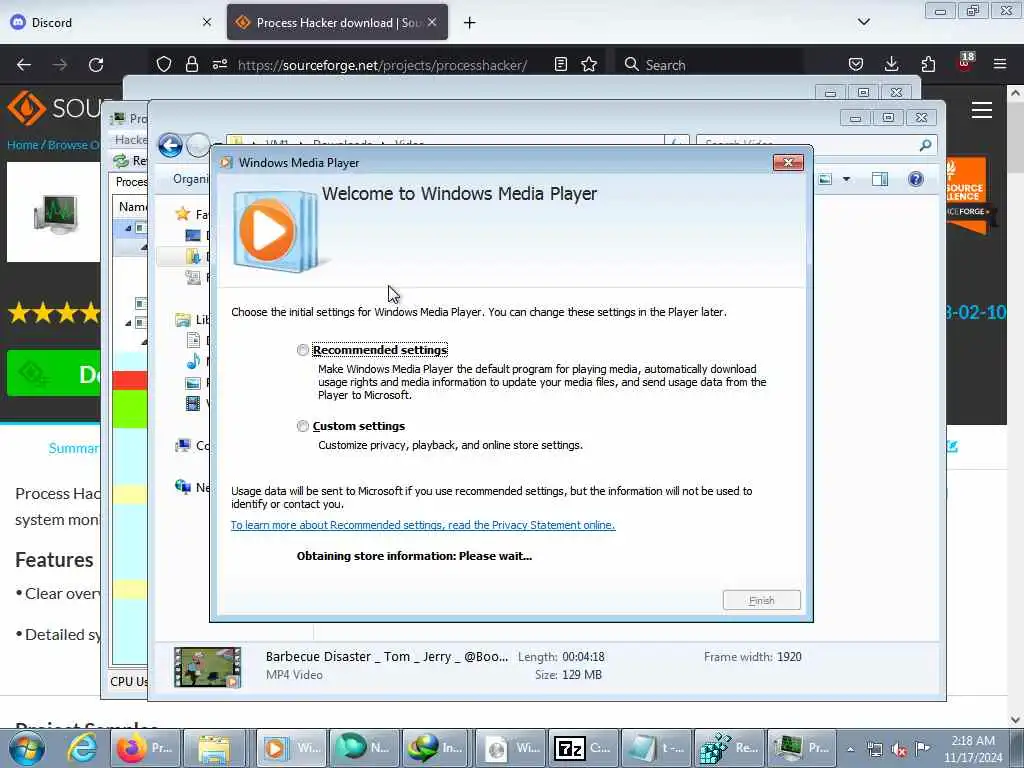The height and width of the screenshot is (768, 1024).
Task: Select Network in the Explorer navigation pane
Action: click(192, 487)
